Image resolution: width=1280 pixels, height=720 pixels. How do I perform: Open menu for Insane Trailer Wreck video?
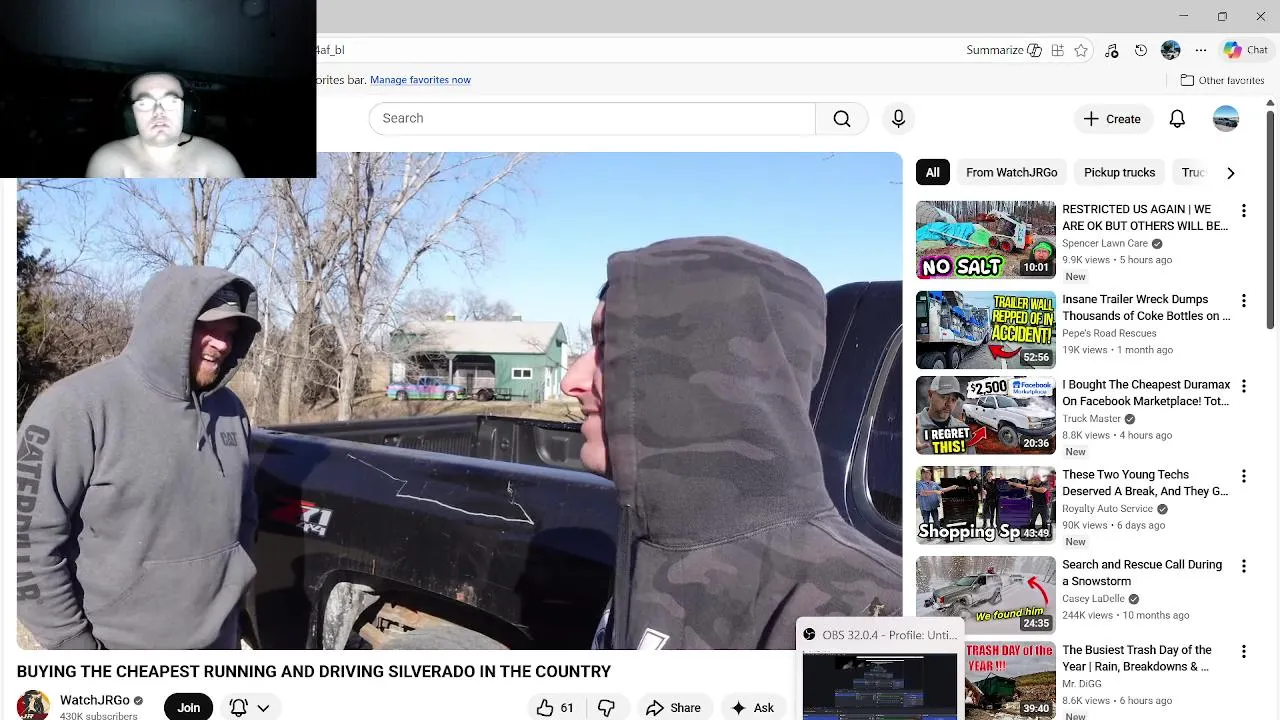click(x=1243, y=301)
